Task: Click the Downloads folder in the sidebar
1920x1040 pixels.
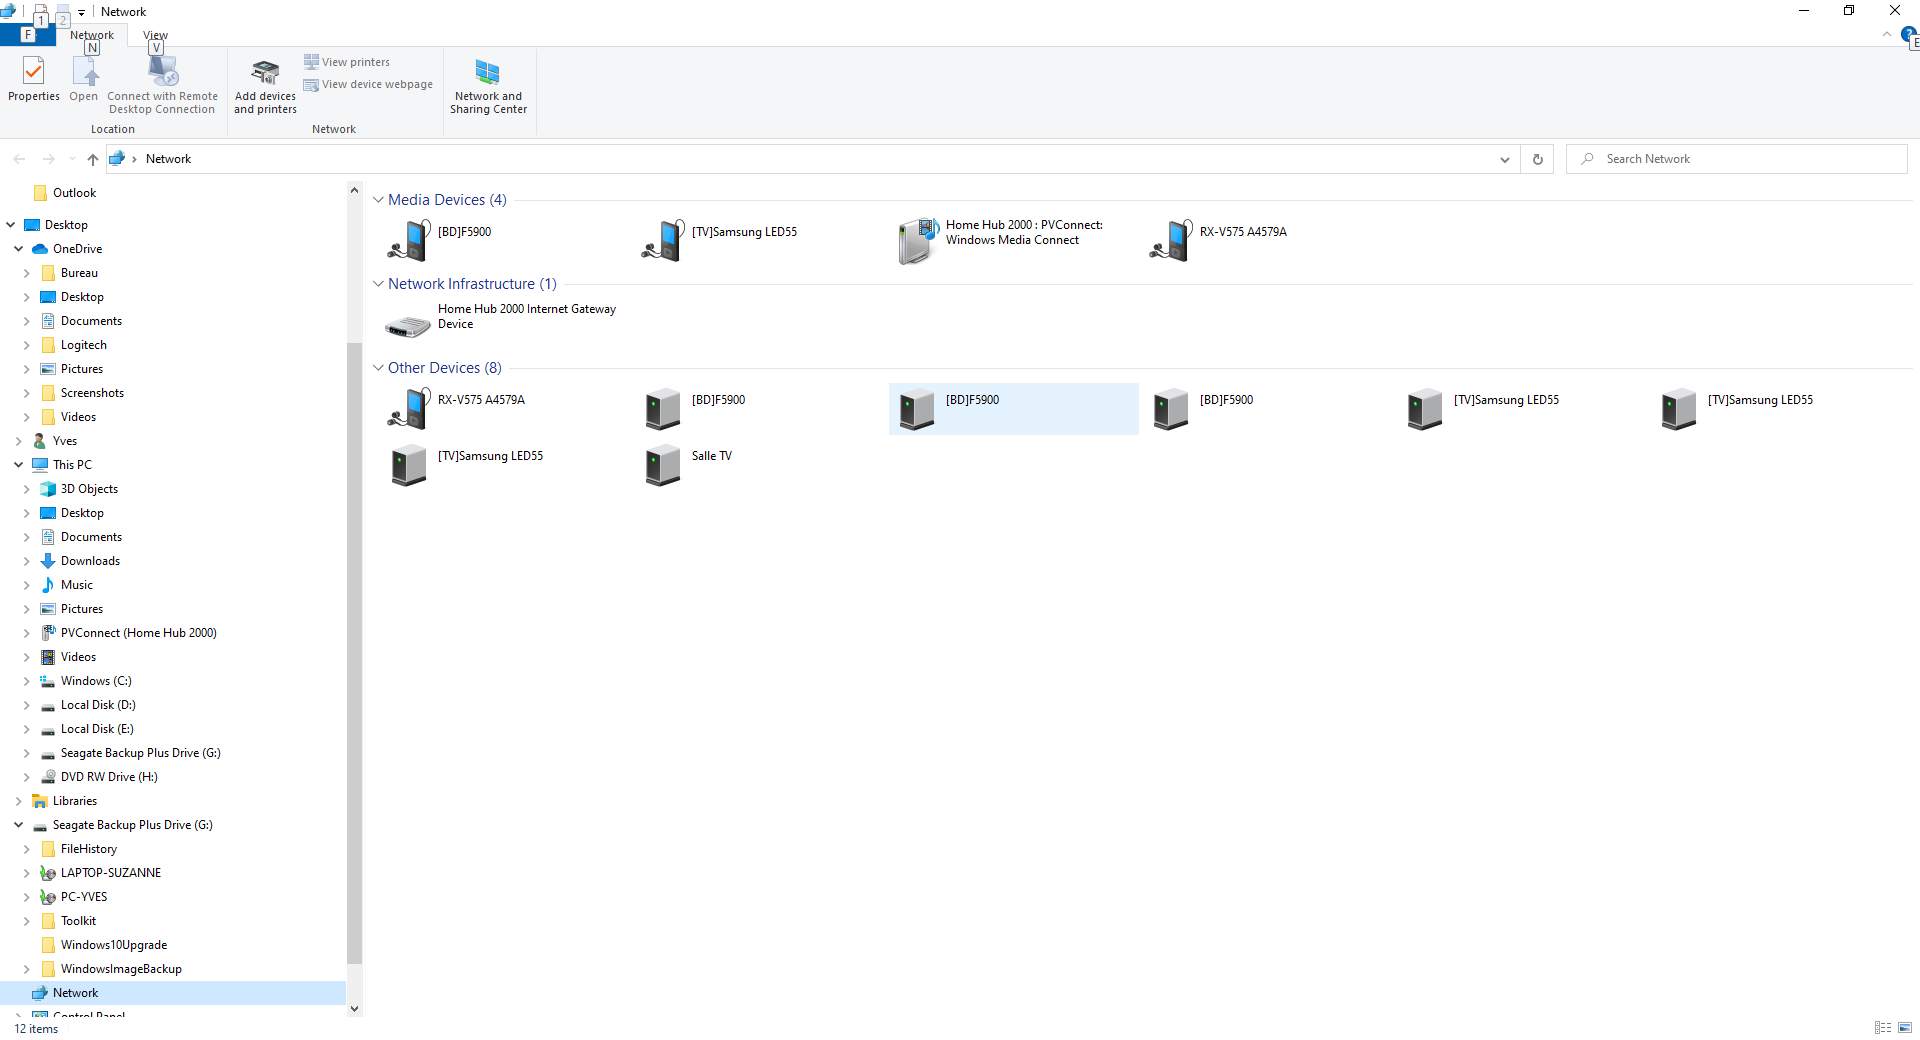Action: click(89, 560)
